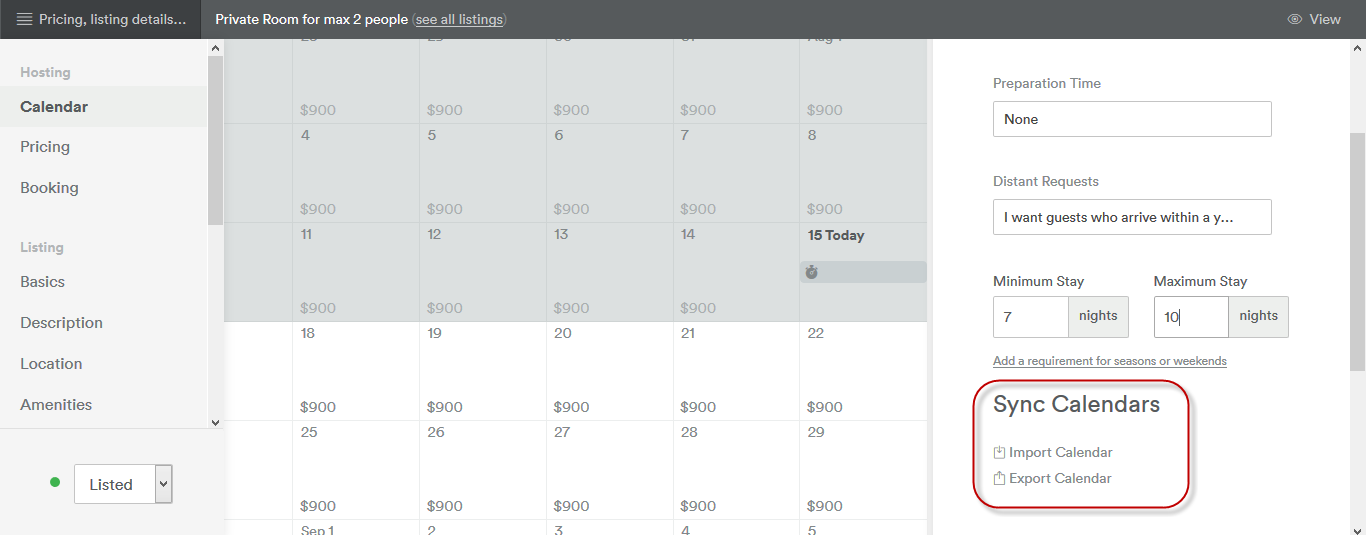Go to the Pricing menu item
Image resolution: width=1366 pixels, height=535 pixels.
45,147
